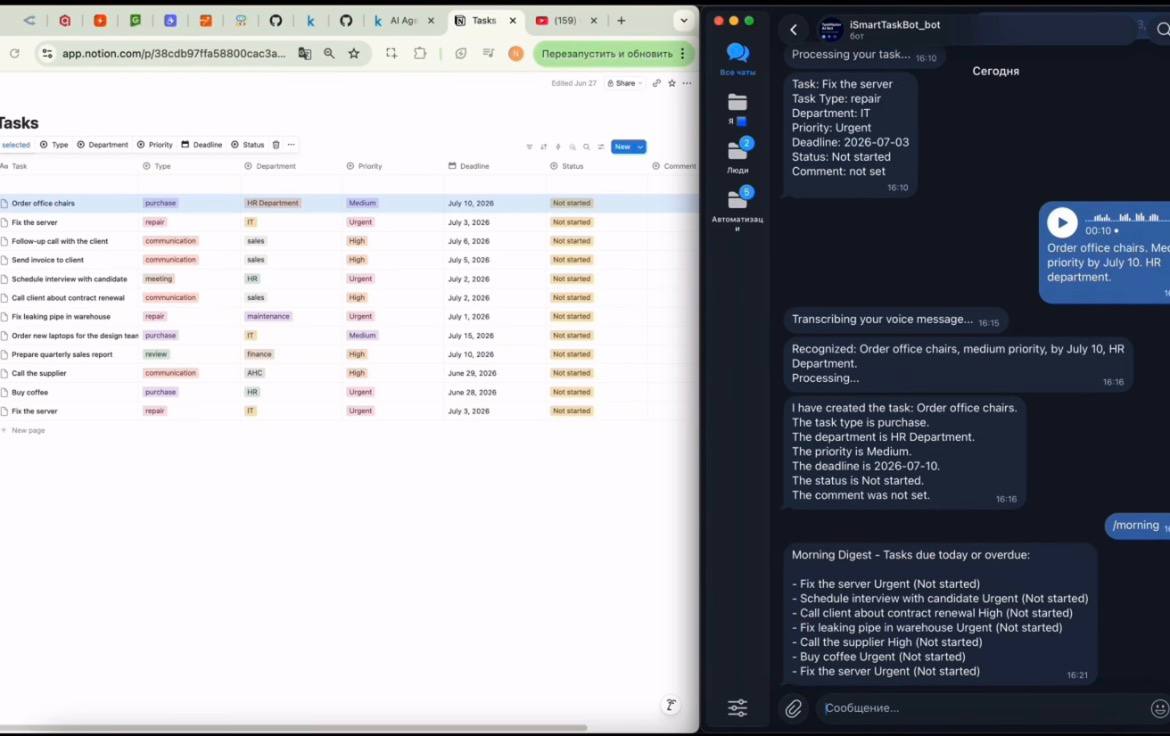Screen dimensions: 1170x736
Task: Focus the Сообщение message input field
Action: tap(981, 708)
